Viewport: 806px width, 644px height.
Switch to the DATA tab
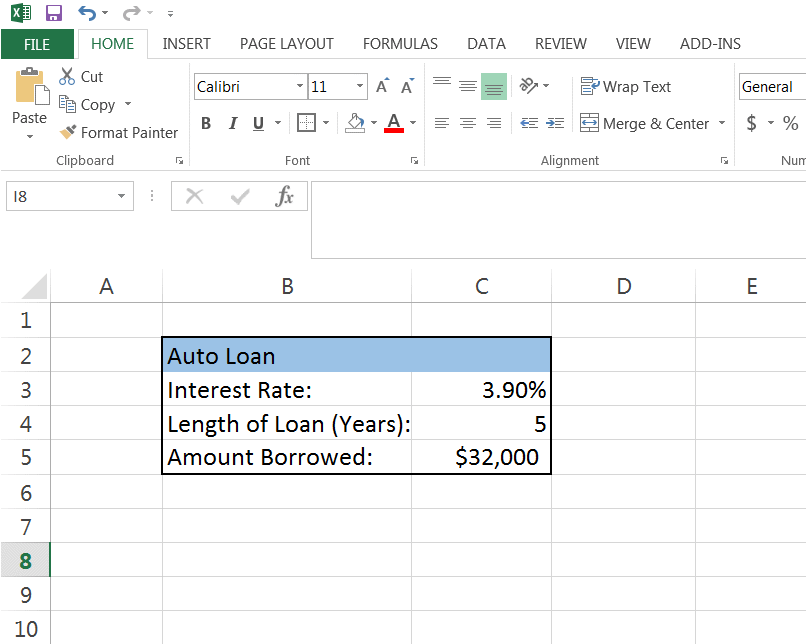point(486,44)
